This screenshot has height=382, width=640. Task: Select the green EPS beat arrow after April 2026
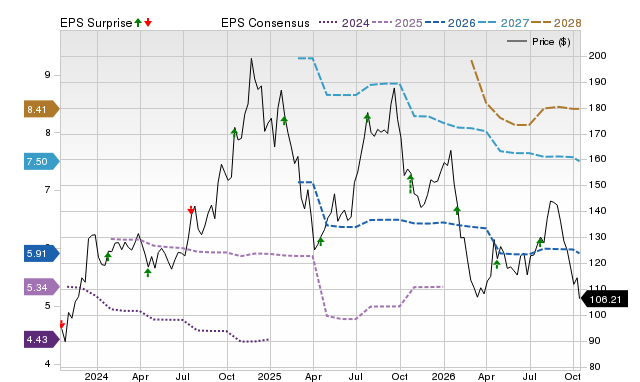[497, 264]
